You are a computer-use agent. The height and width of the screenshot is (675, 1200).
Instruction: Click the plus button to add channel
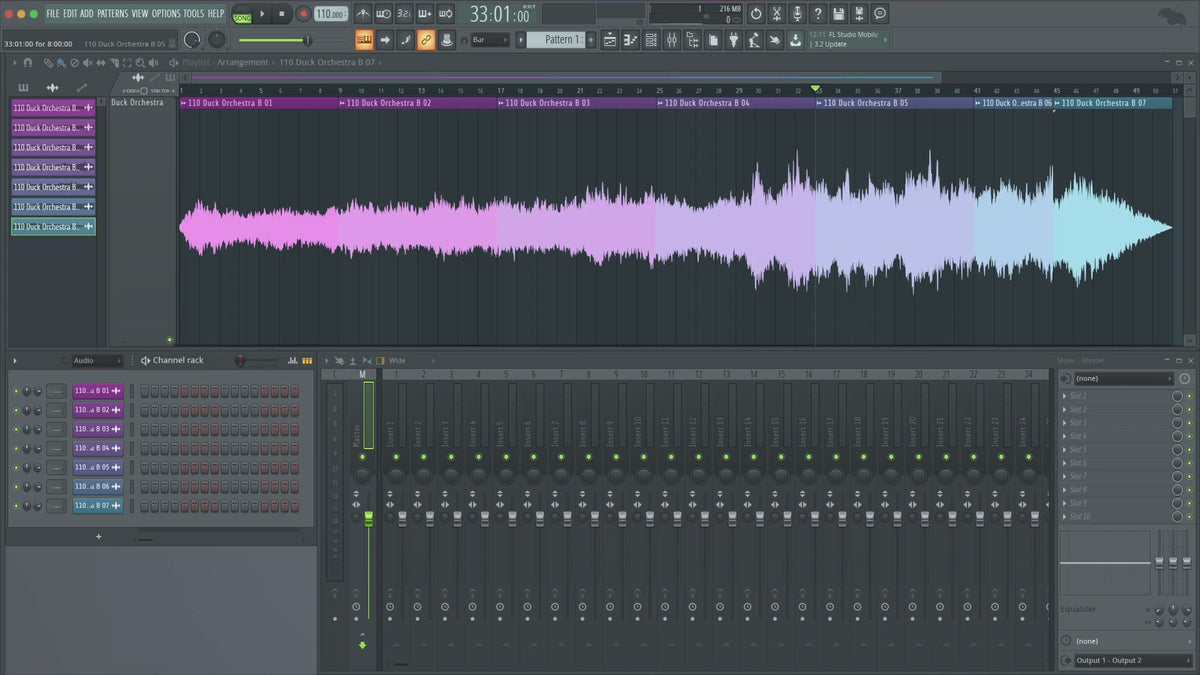coord(98,537)
